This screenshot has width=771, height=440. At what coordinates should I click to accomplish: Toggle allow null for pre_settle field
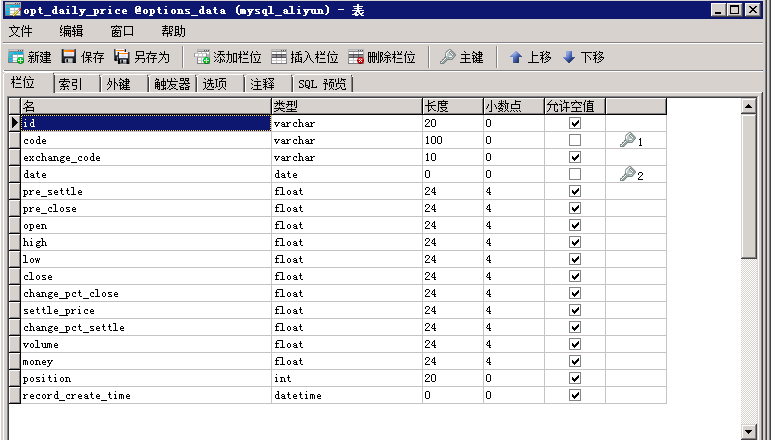point(575,191)
